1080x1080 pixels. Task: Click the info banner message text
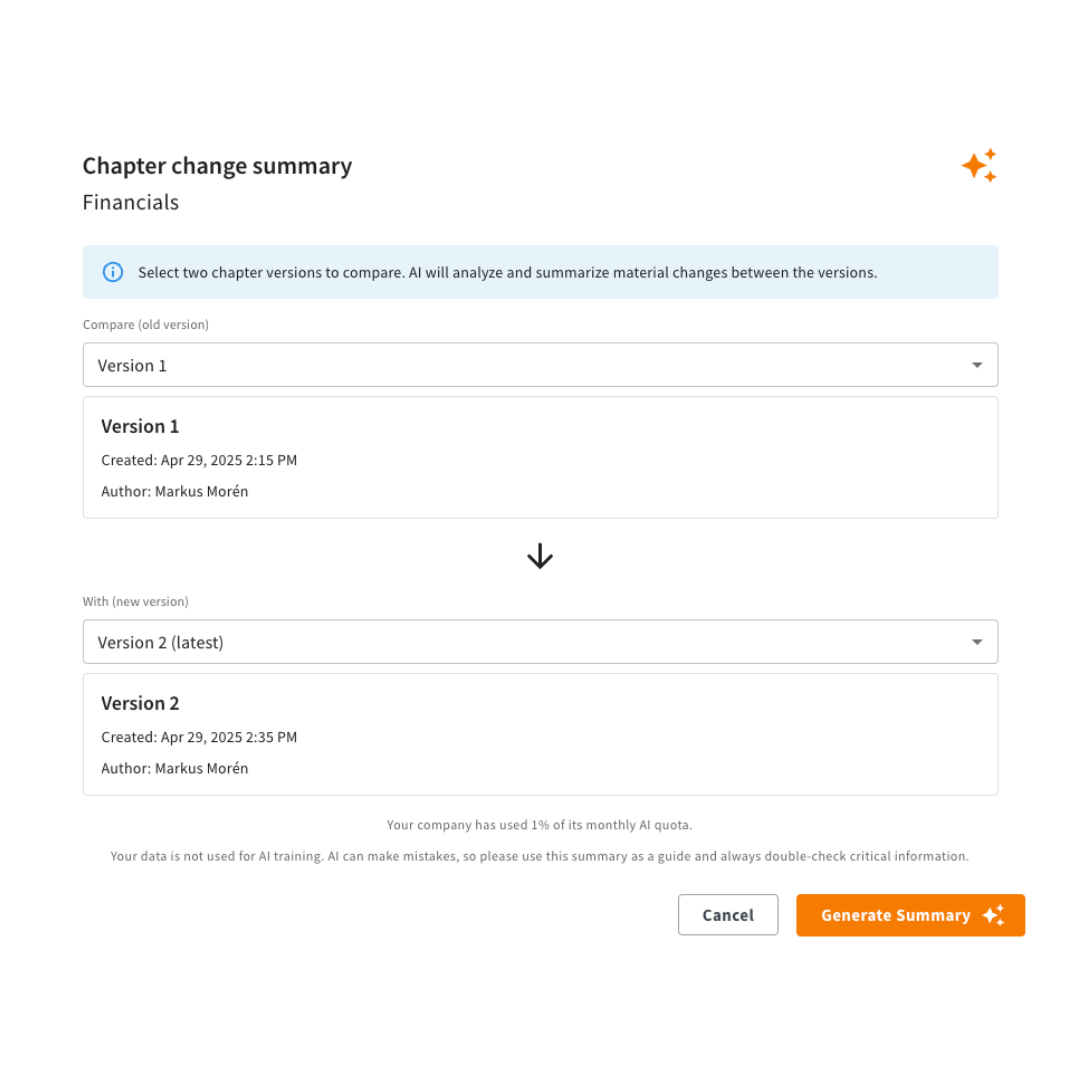coord(508,273)
